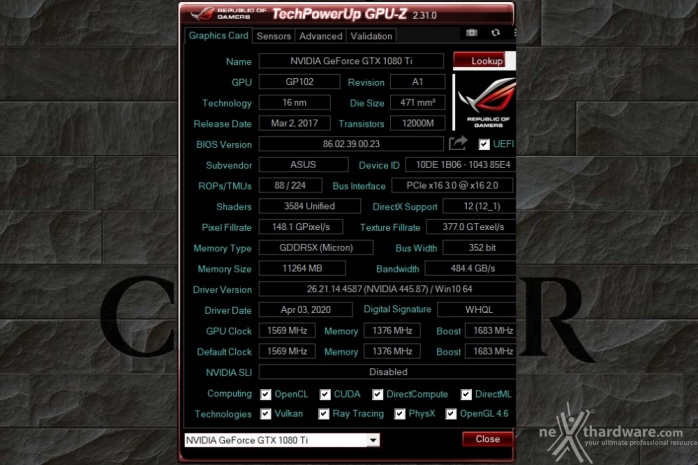Click the Digital Signature value WHQL
698x465 pixels.
pyautogui.click(x=477, y=310)
